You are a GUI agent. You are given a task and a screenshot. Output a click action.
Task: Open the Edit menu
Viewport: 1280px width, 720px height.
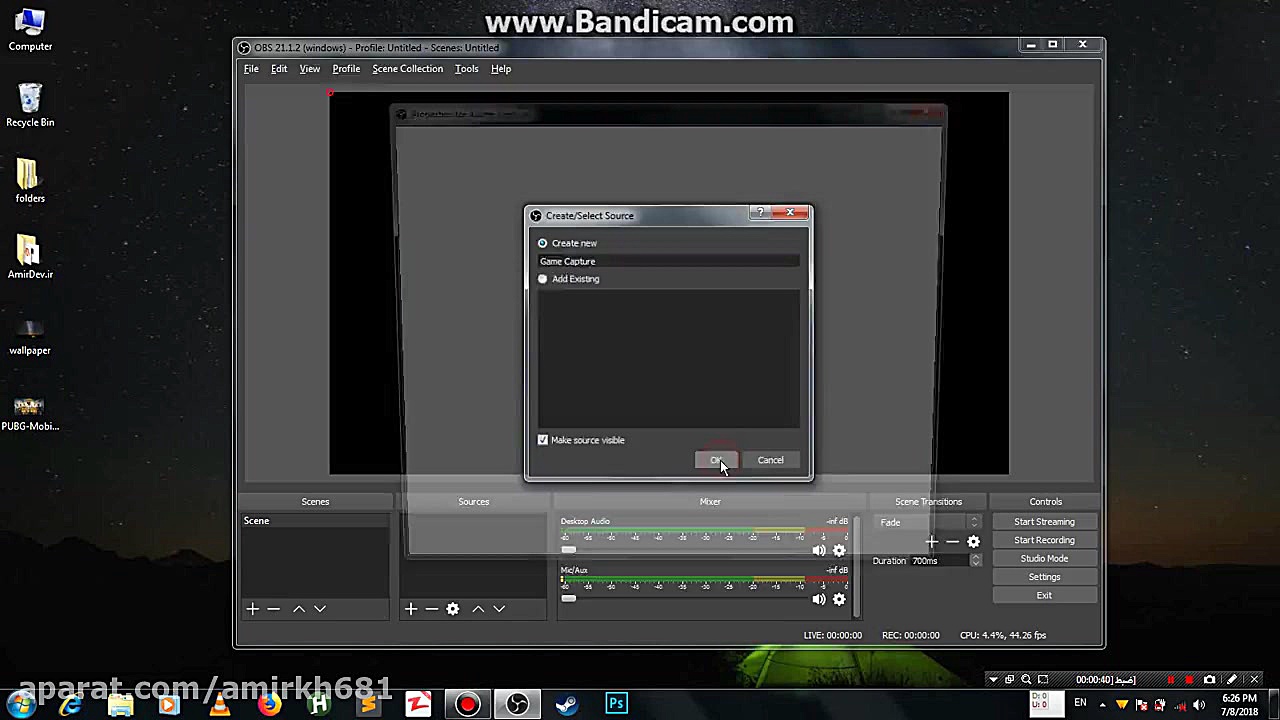pos(279,69)
